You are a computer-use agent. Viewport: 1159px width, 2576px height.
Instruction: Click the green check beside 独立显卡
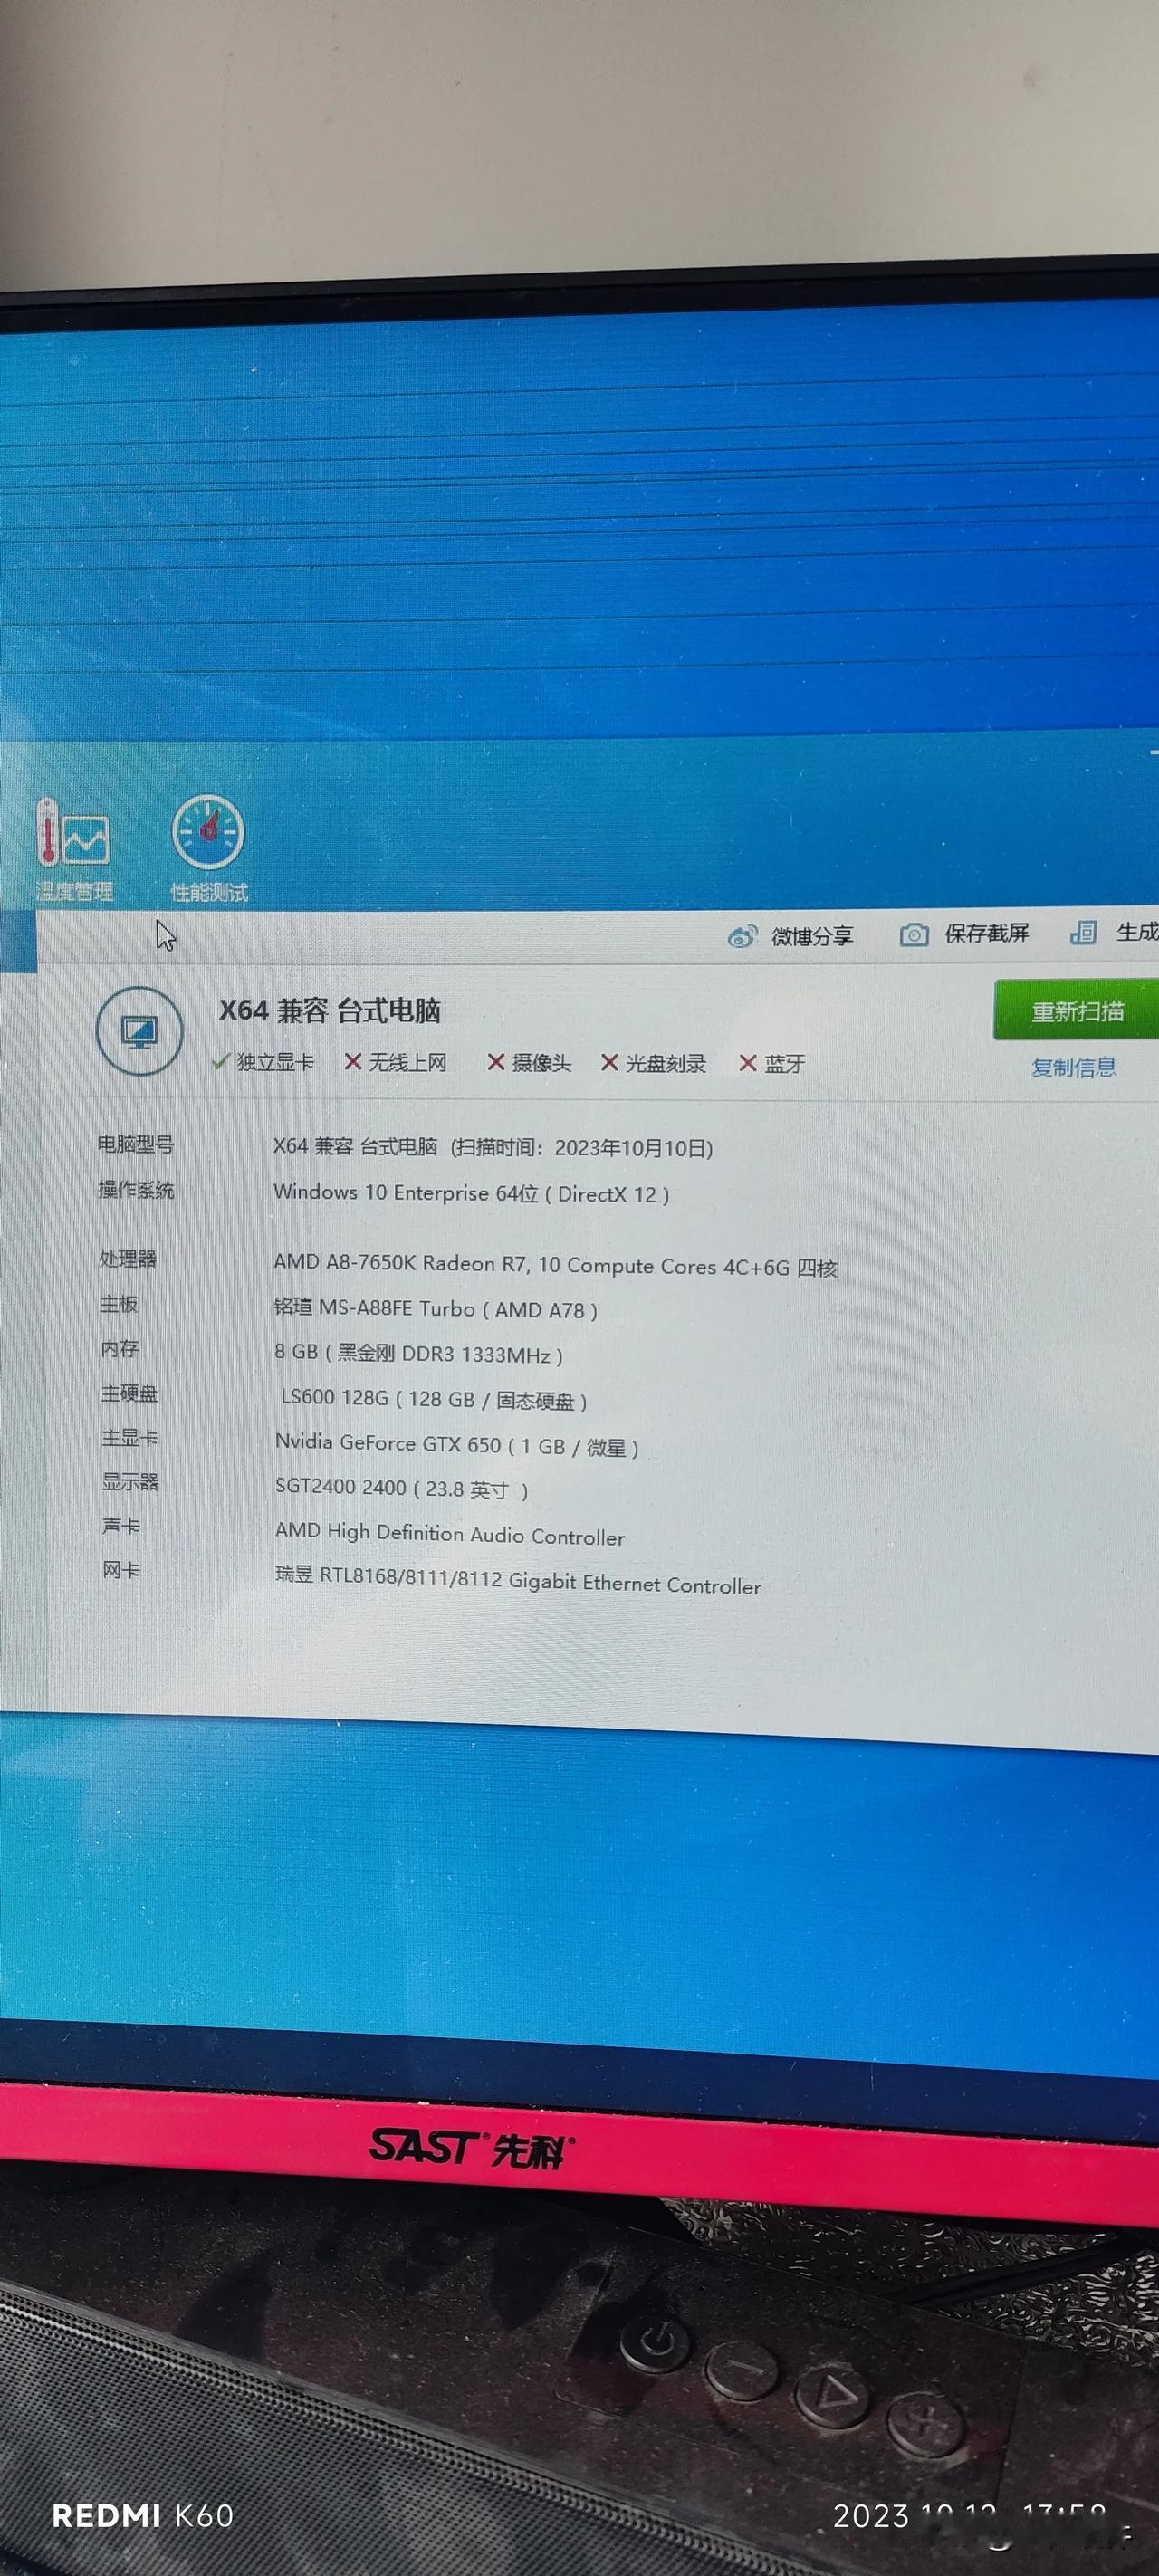tap(221, 1062)
